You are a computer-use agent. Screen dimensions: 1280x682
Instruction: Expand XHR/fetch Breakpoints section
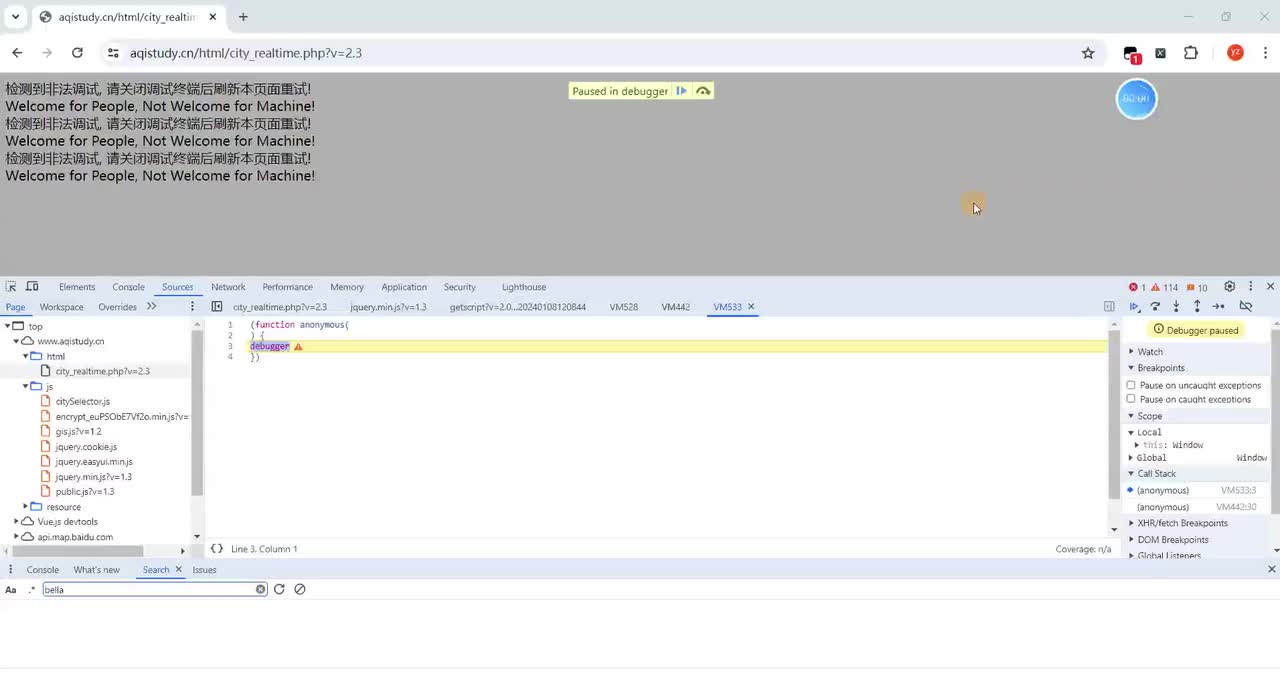[1131, 523]
